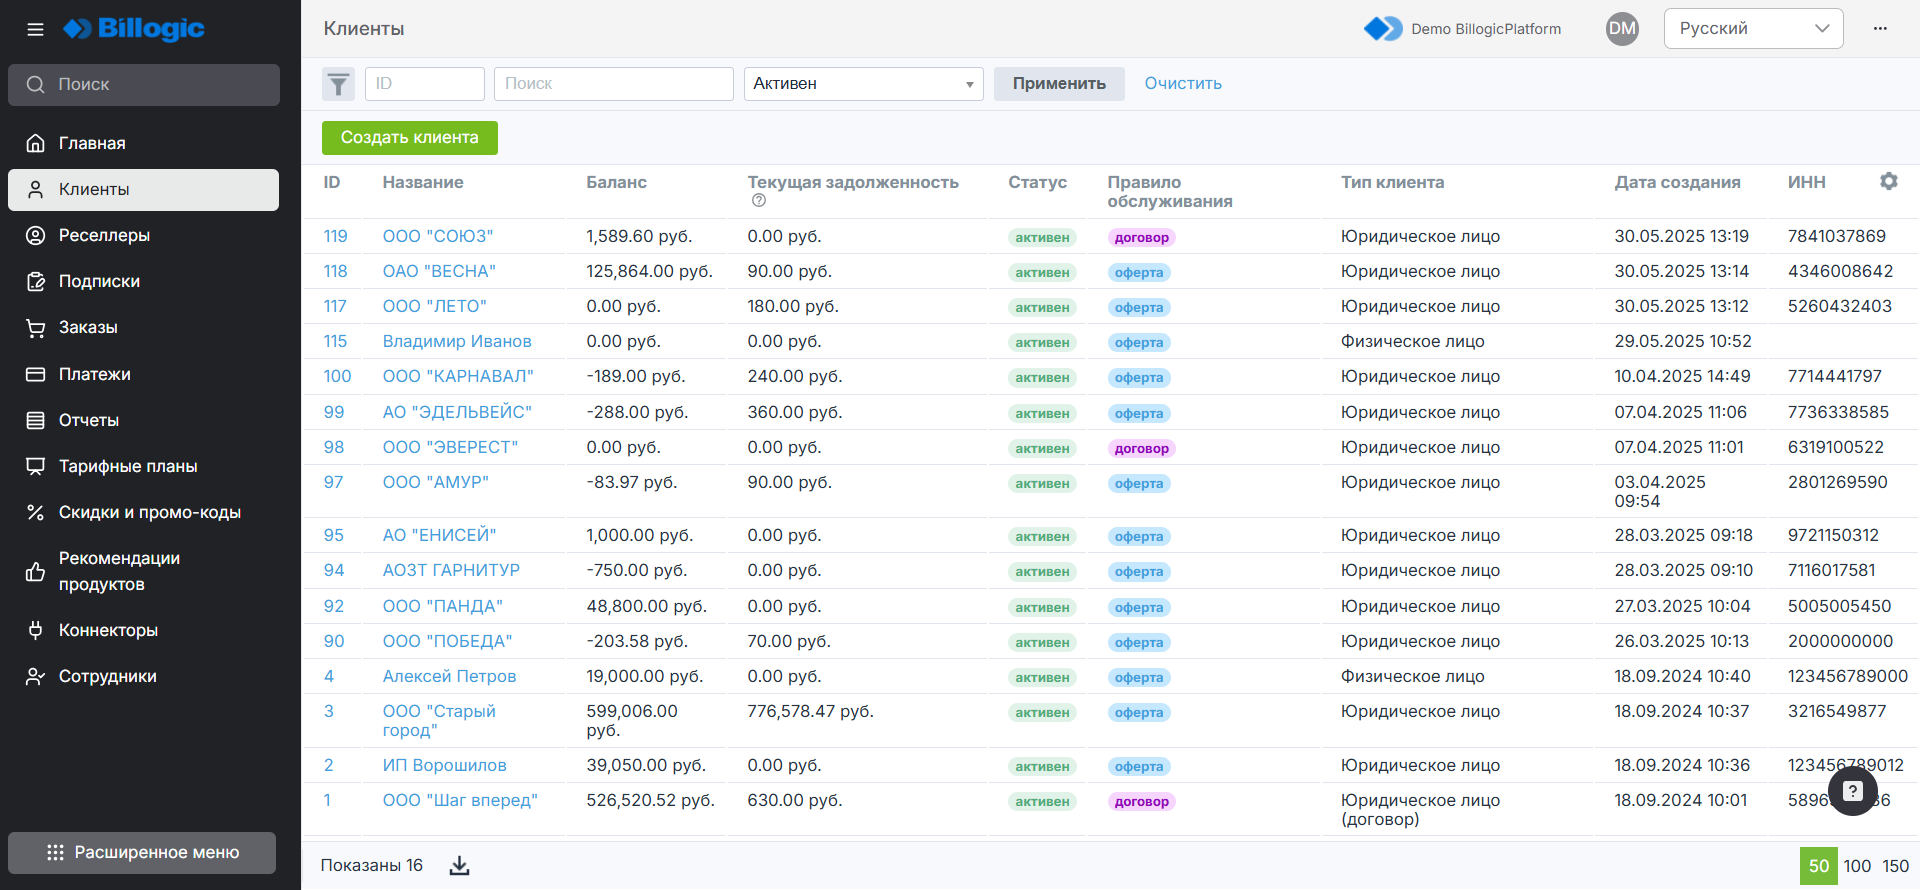Click the DM user avatar
Viewport: 1920px width, 890px height.
[1621, 29]
